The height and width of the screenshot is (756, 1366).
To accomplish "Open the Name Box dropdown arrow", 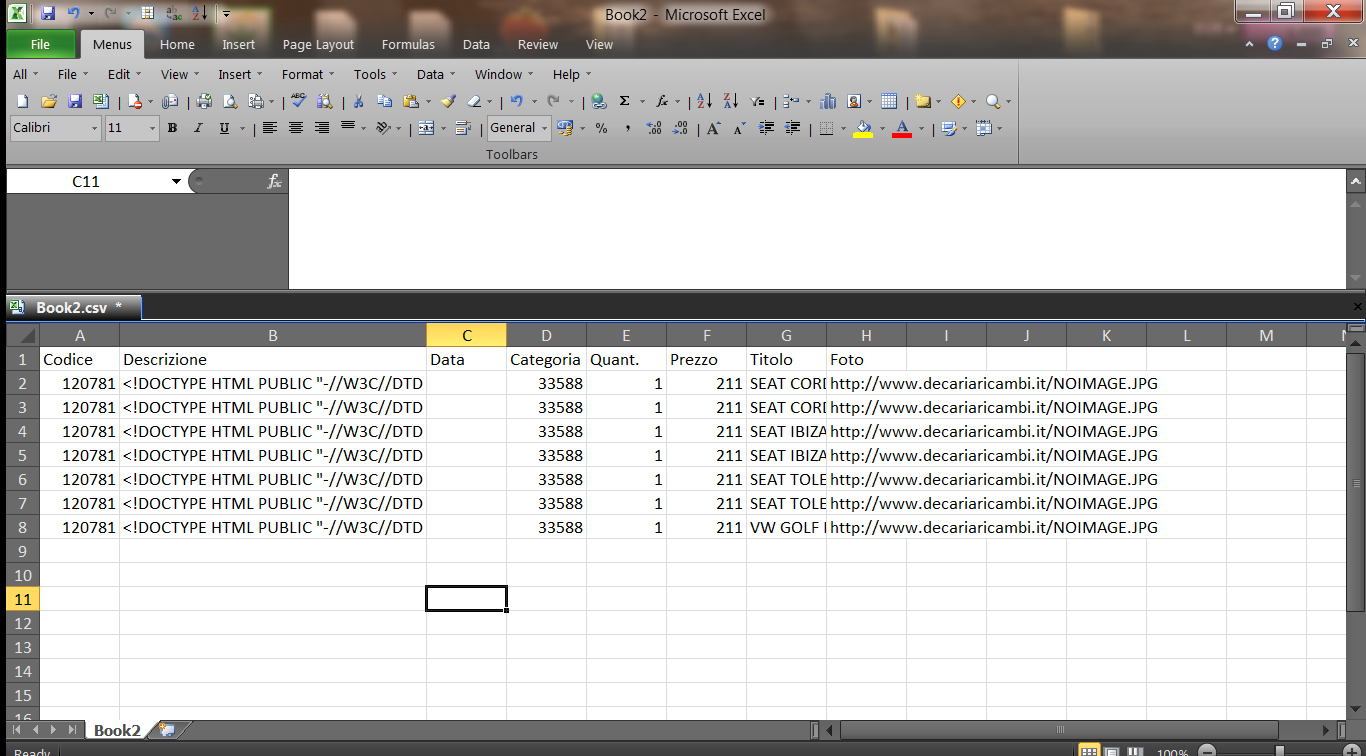I will point(177,182).
